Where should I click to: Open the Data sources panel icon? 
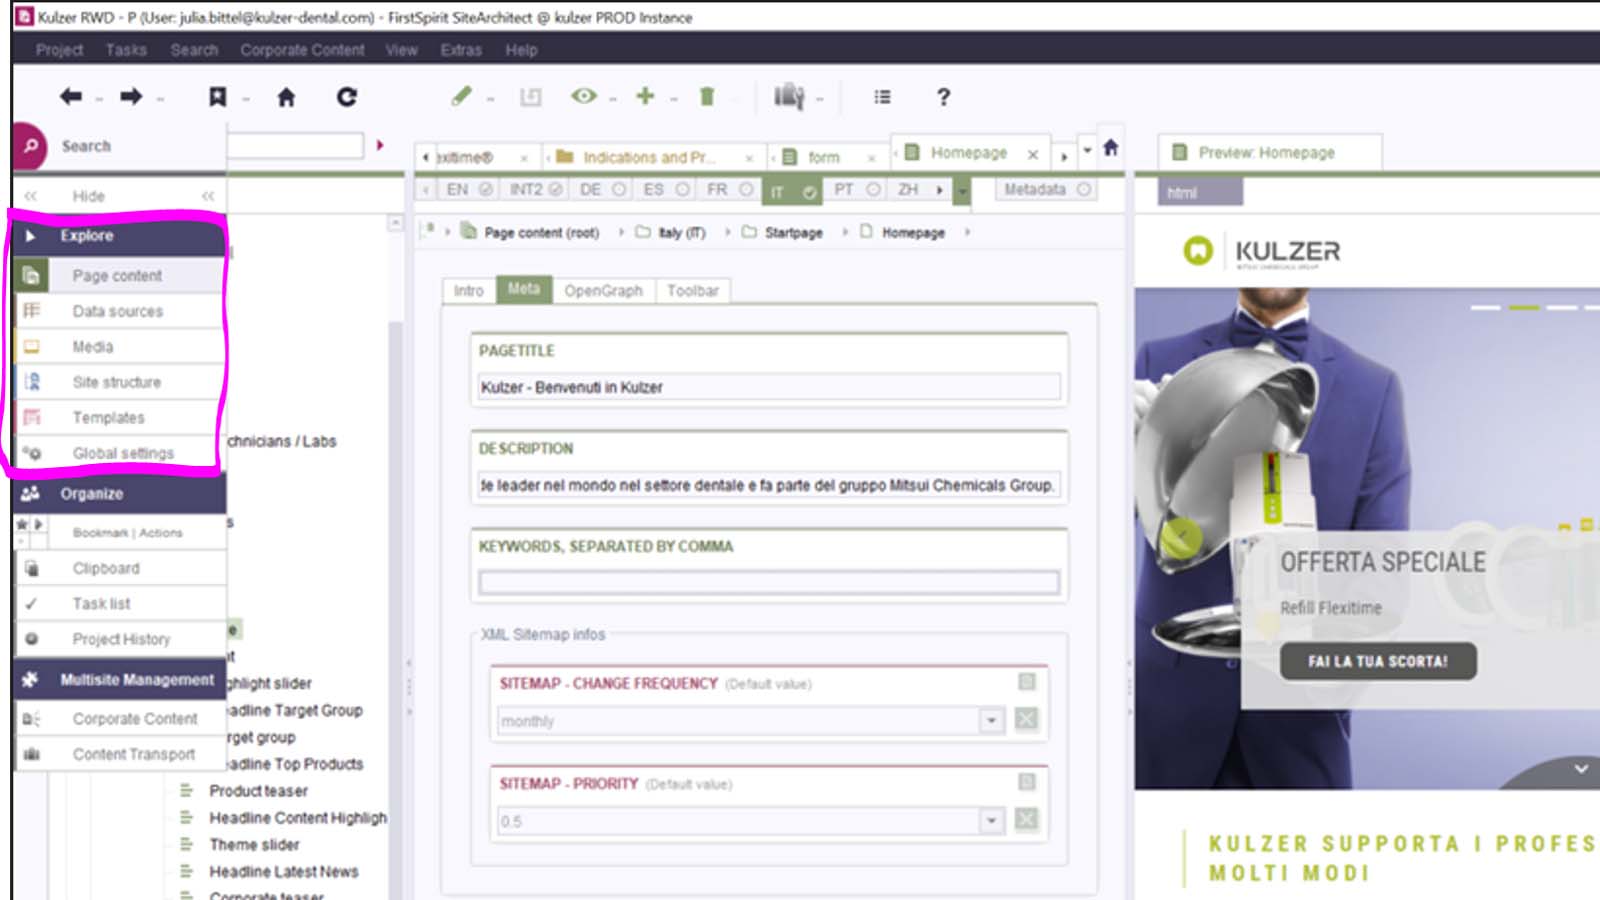(x=34, y=311)
